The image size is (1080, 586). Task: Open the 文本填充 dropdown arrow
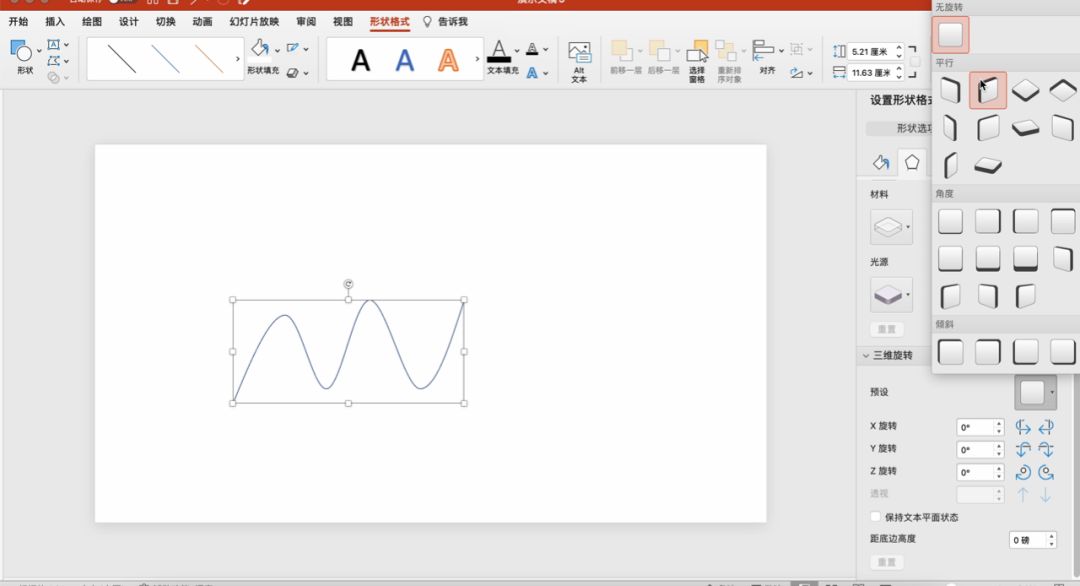pyautogui.click(x=517, y=51)
